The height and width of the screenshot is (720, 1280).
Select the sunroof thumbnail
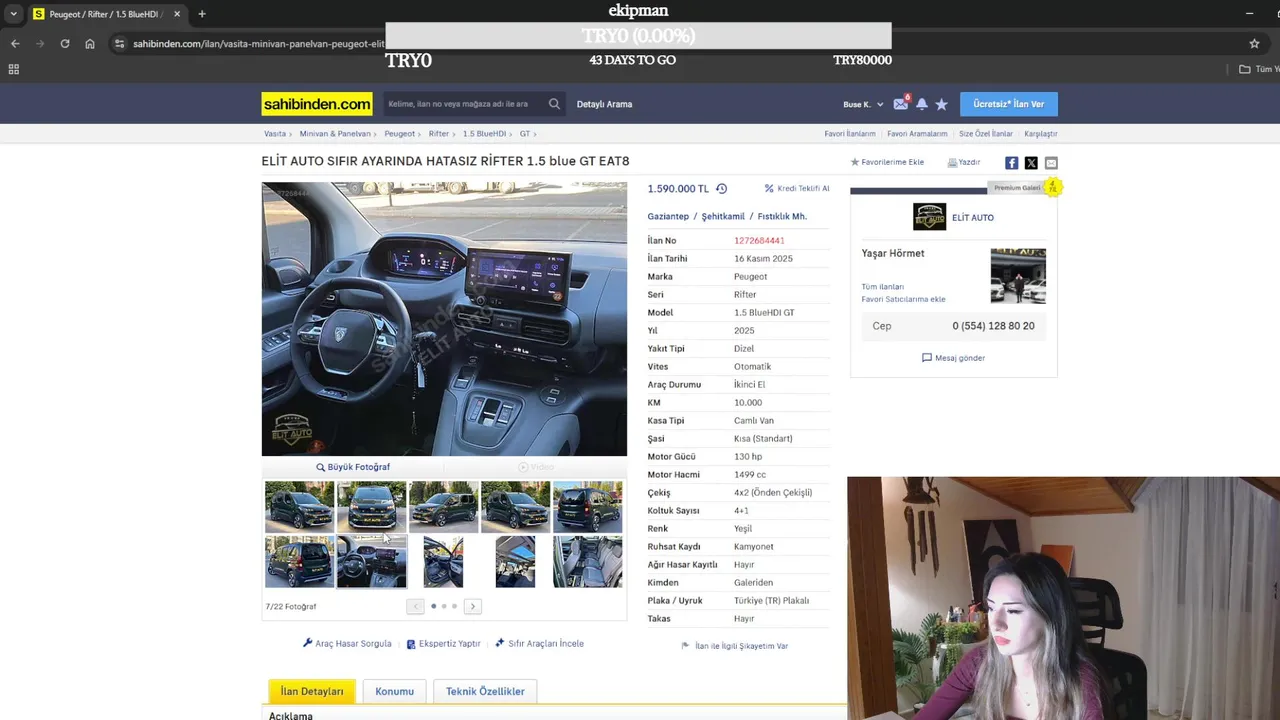pos(515,561)
